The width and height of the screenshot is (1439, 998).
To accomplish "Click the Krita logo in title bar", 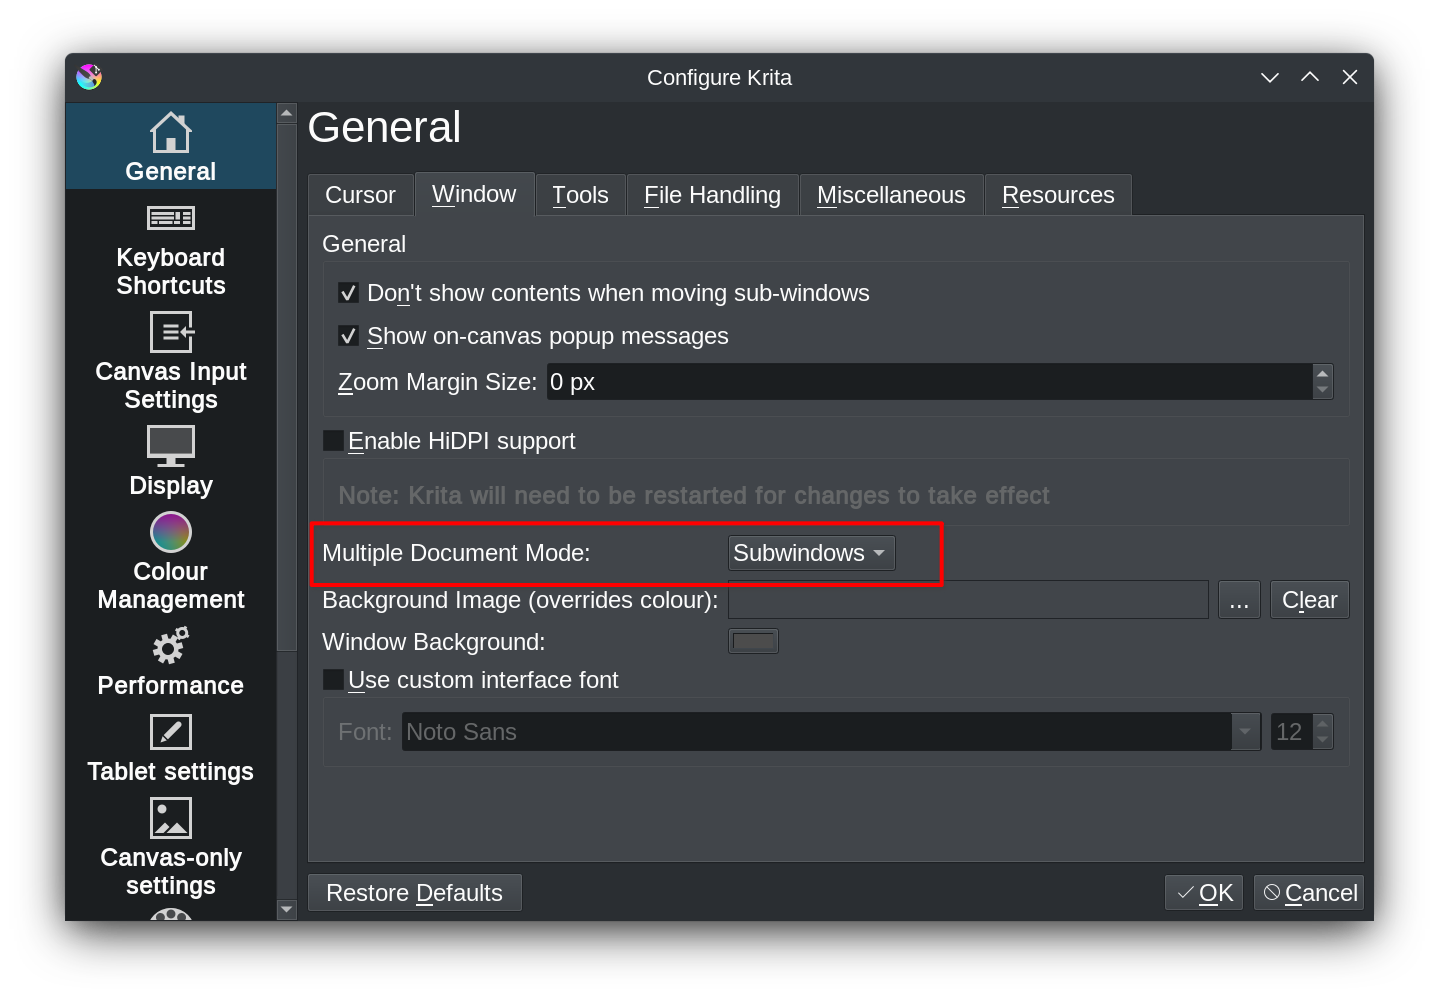I will 89,77.
